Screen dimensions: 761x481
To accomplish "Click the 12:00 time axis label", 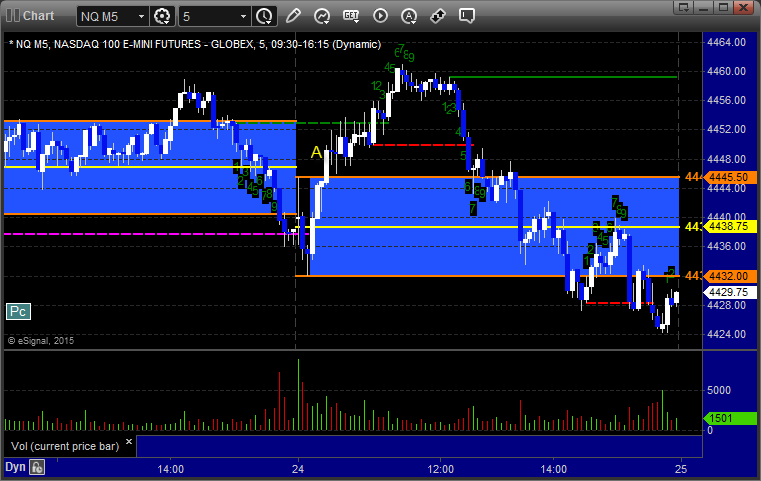I will pyautogui.click(x=441, y=469).
